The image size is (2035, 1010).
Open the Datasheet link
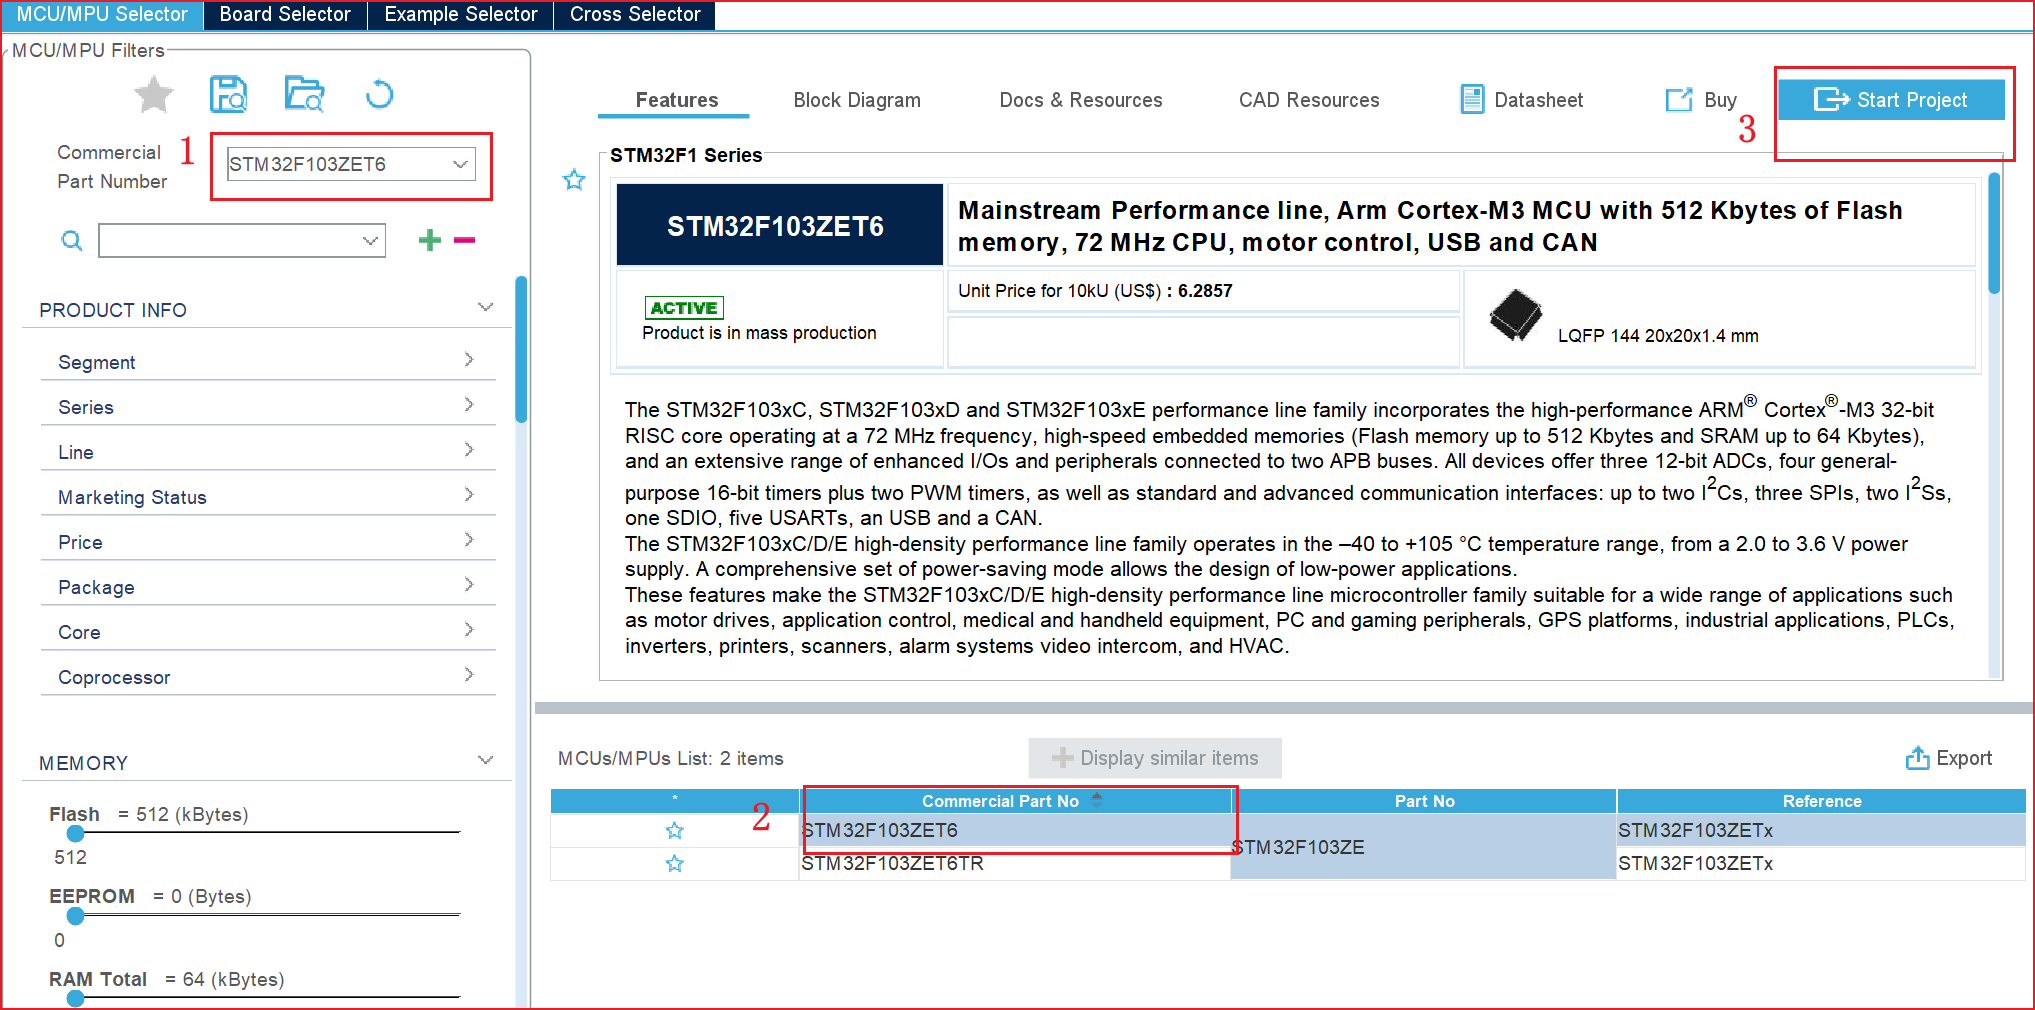1538,100
